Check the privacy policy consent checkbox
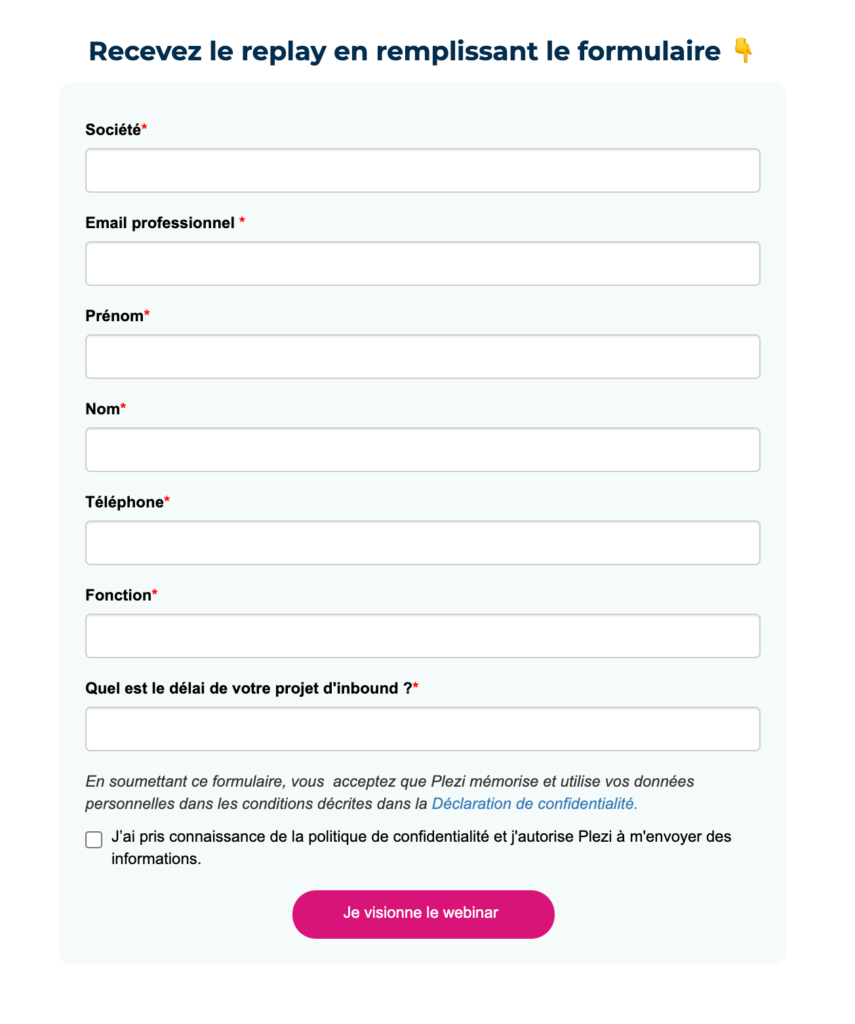 pos(93,840)
